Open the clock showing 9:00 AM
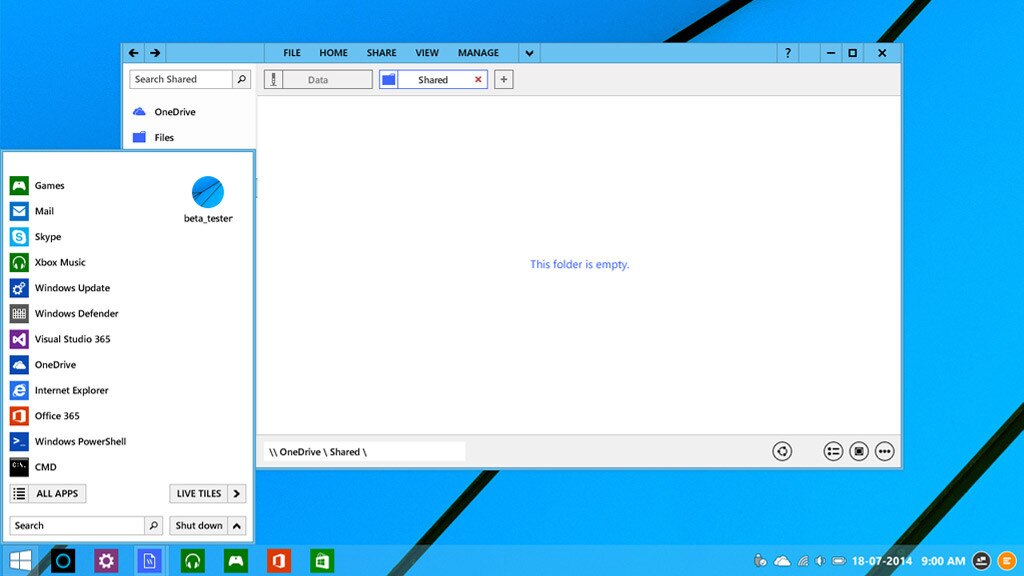1024x576 pixels. (x=943, y=561)
